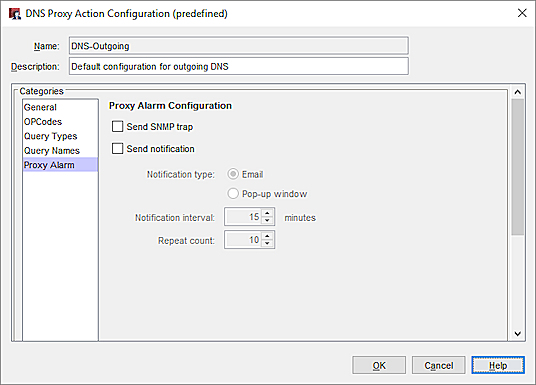Click the scrollbar up arrow
The width and height of the screenshot is (536, 385).
click(518, 92)
